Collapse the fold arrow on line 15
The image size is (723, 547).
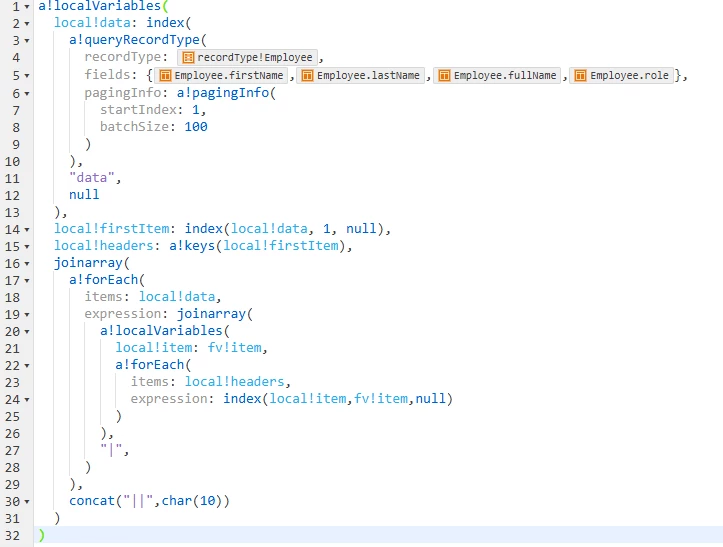point(27,246)
